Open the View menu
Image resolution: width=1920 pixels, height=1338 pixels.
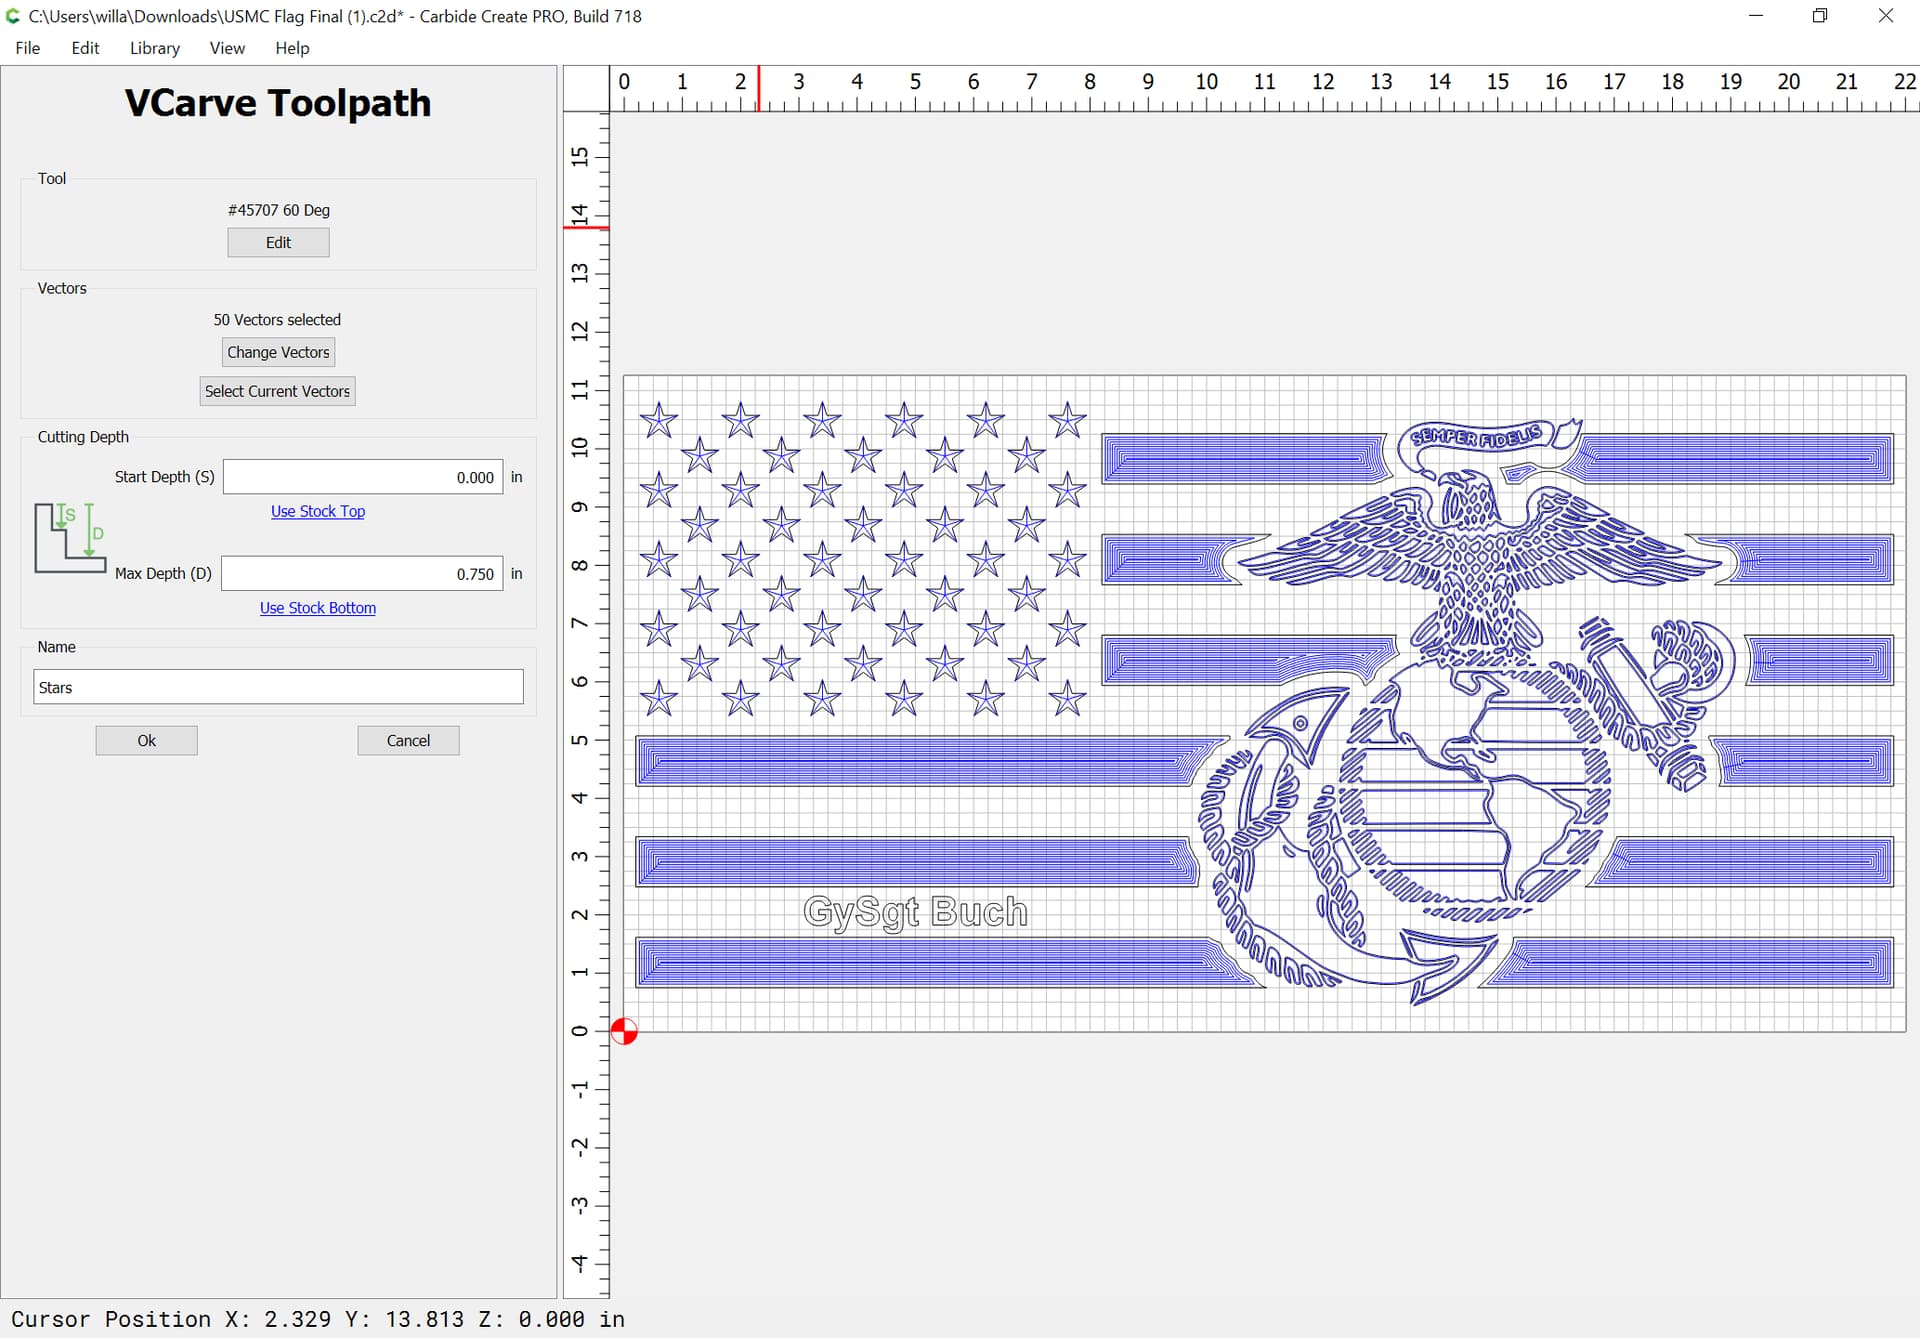pos(227,48)
